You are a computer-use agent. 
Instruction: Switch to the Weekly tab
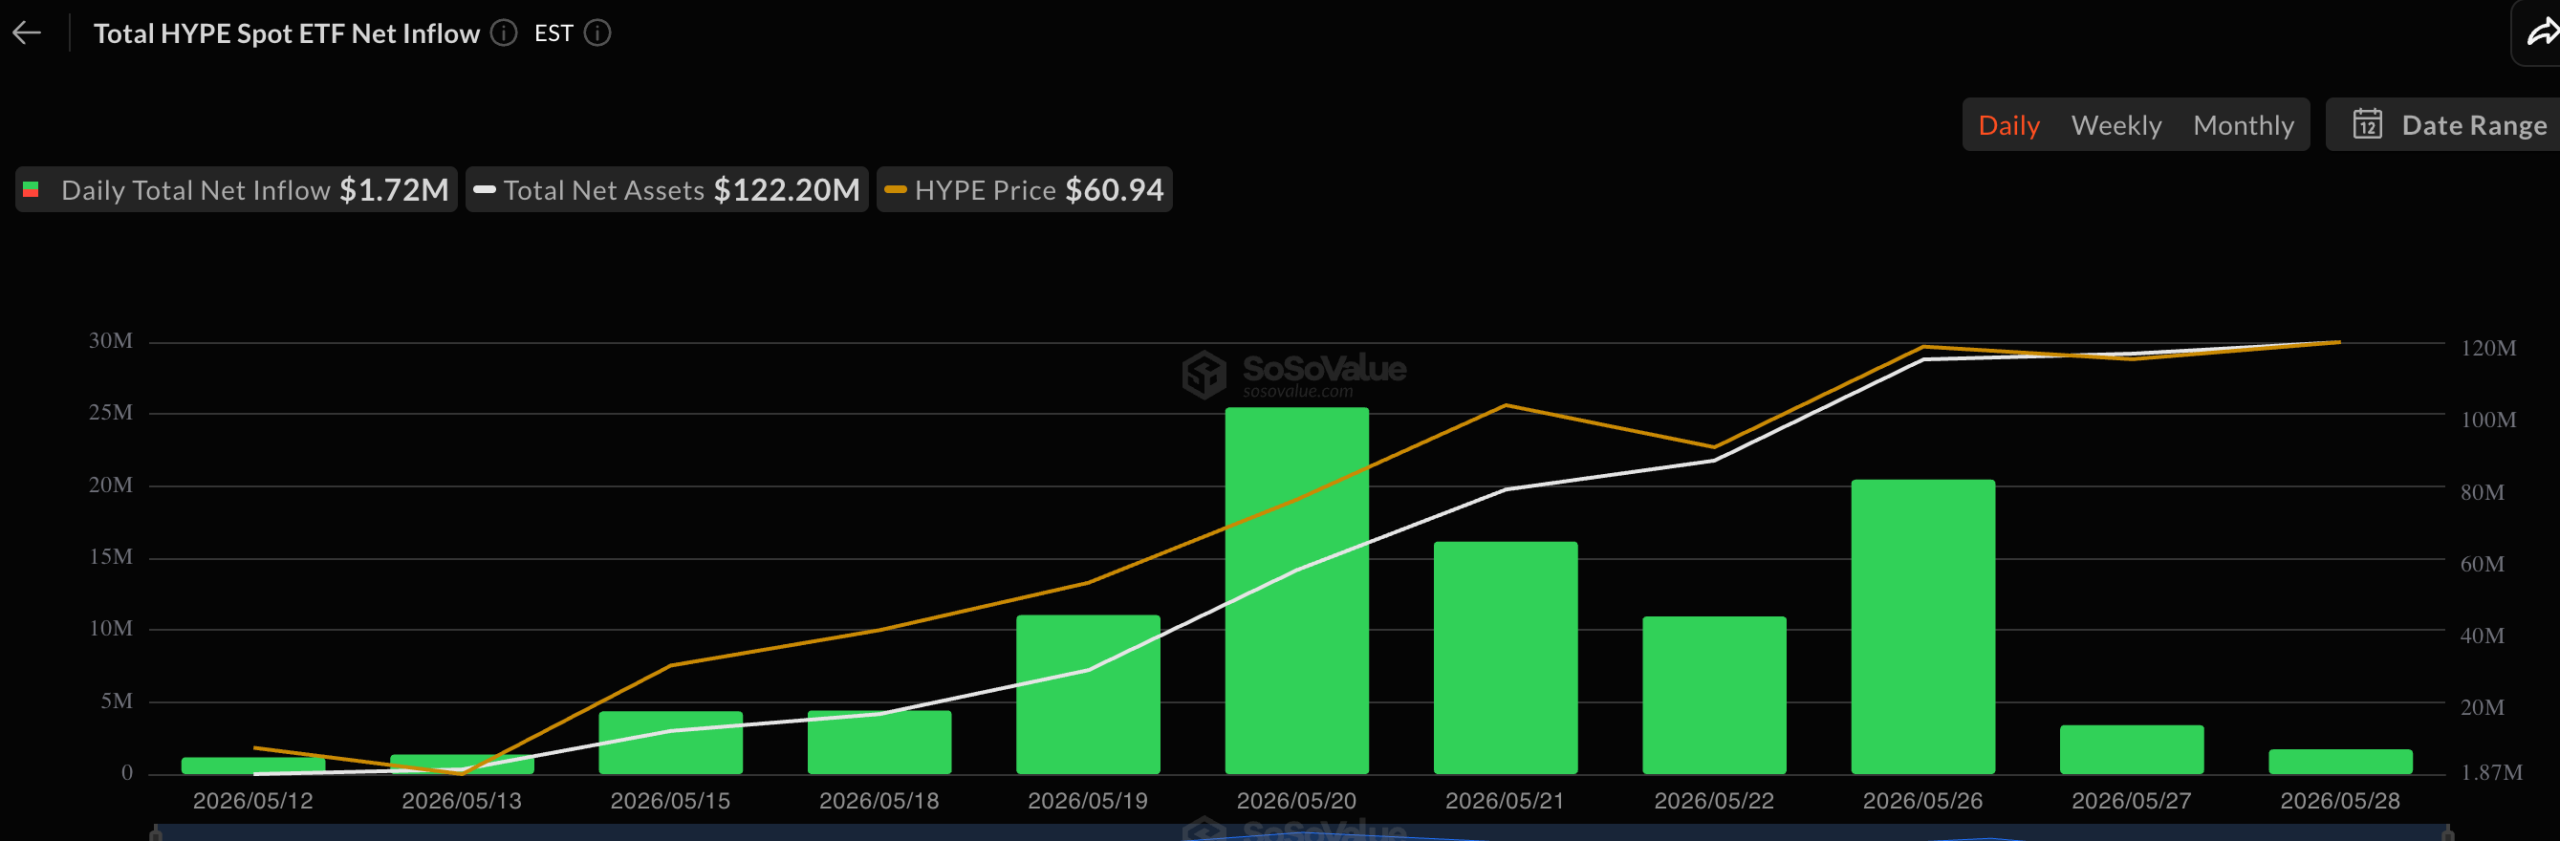tap(2116, 125)
